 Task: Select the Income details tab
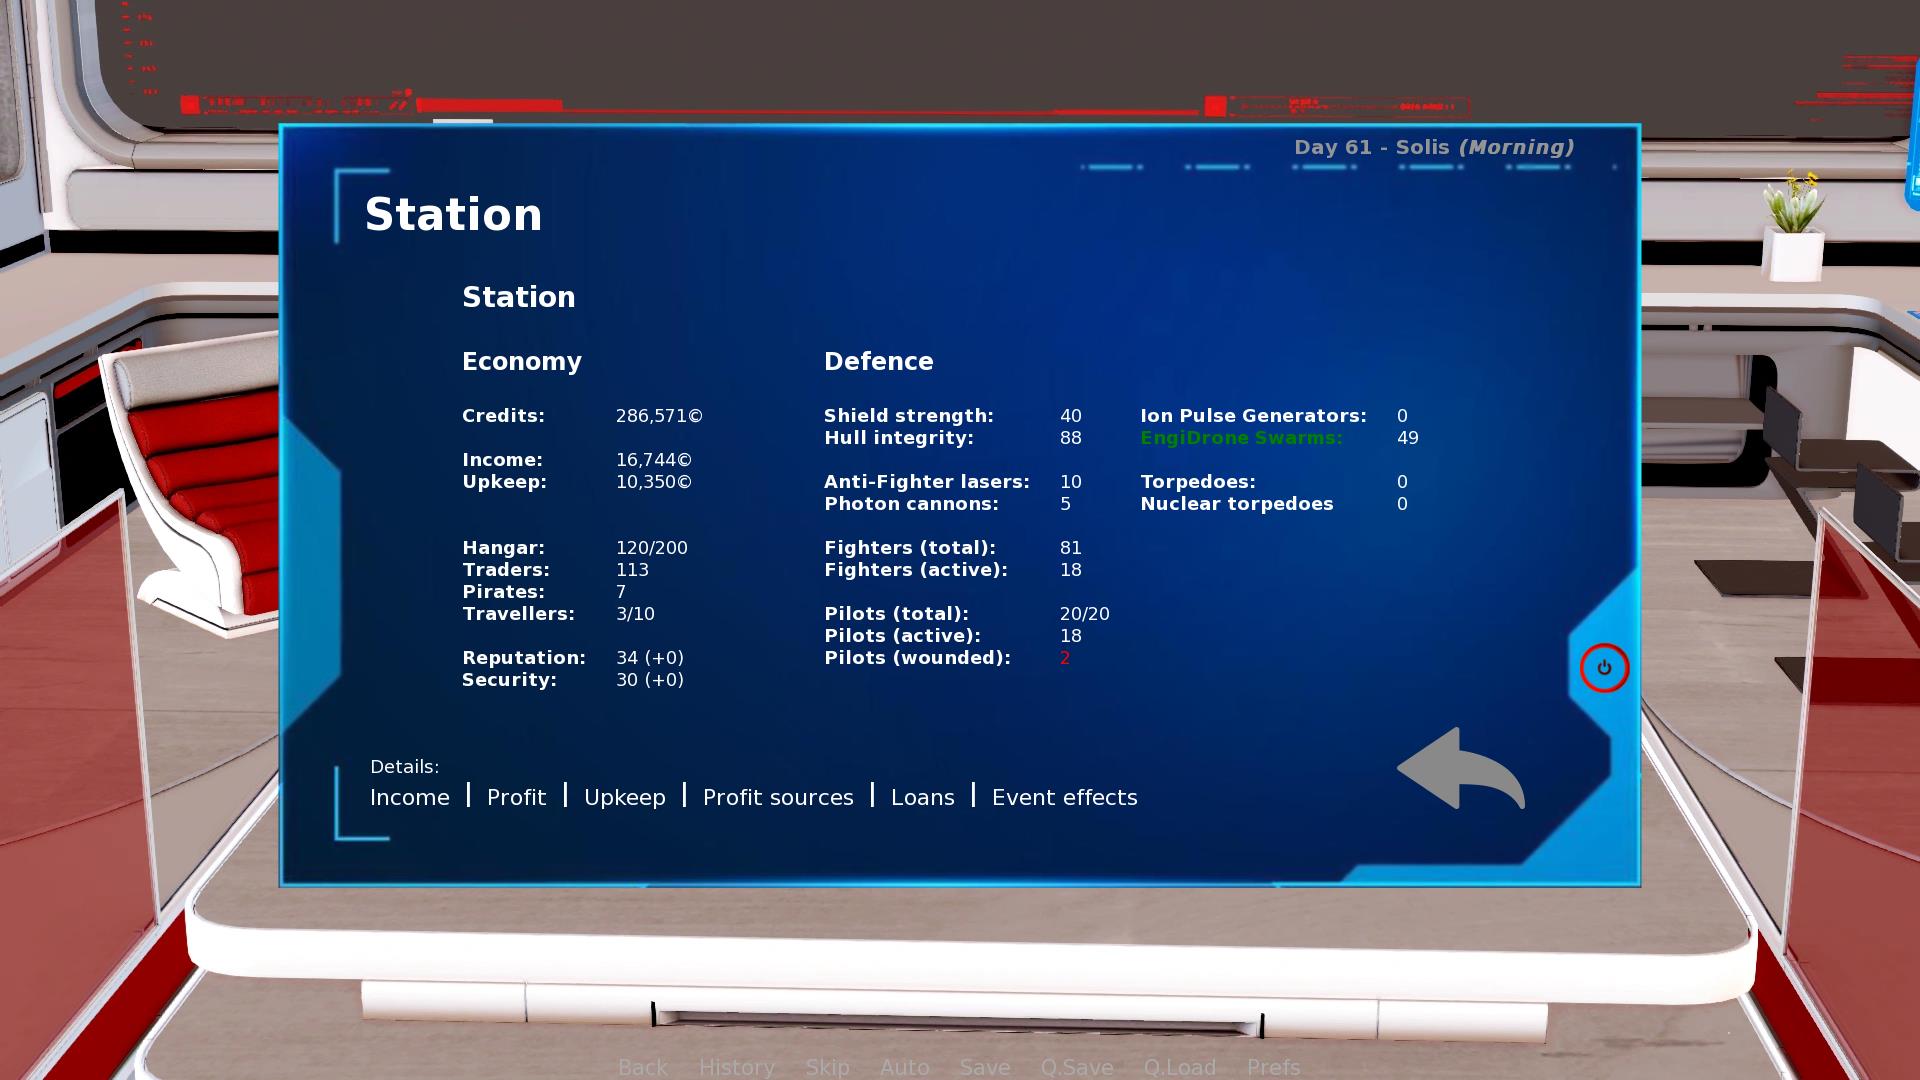click(x=409, y=796)
